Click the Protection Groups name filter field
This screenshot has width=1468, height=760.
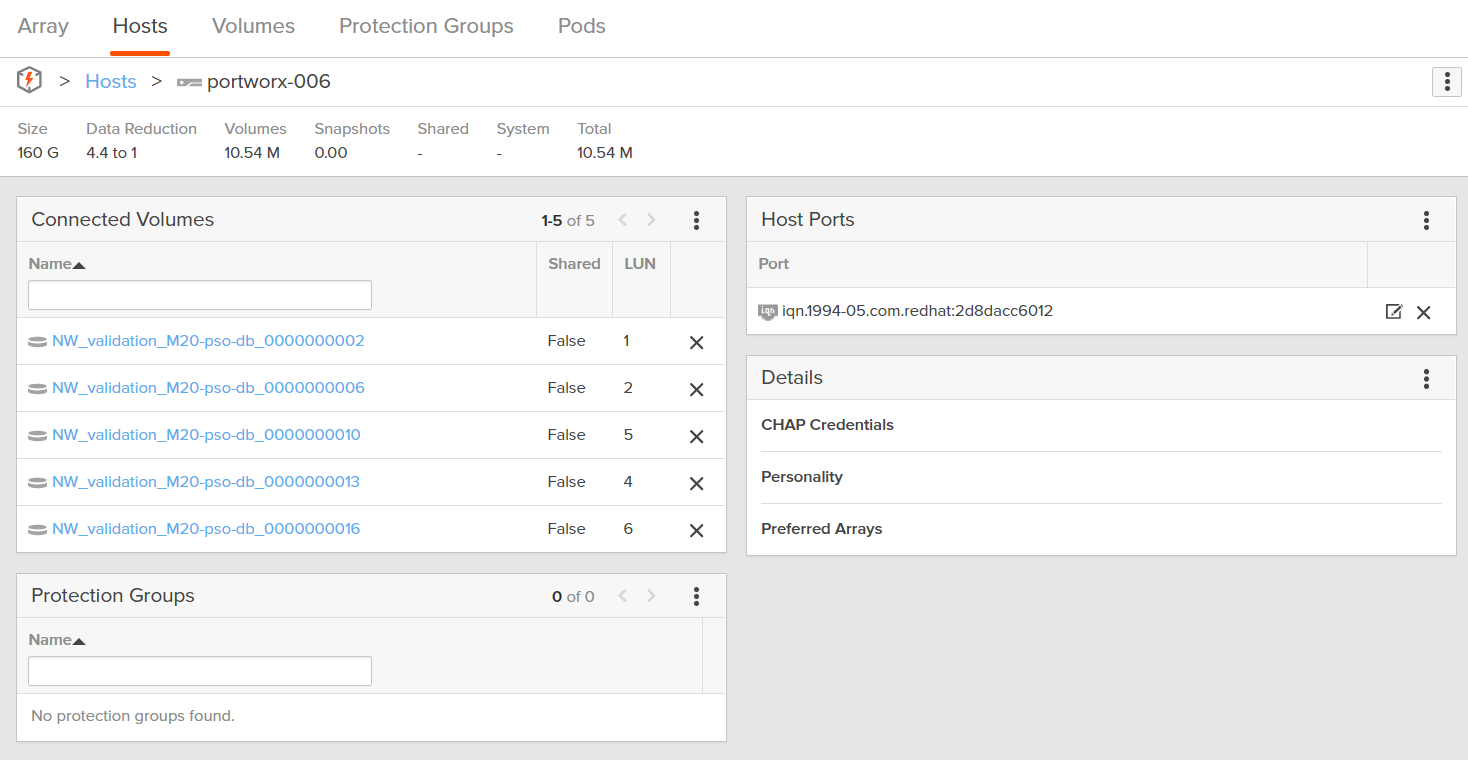200,671
